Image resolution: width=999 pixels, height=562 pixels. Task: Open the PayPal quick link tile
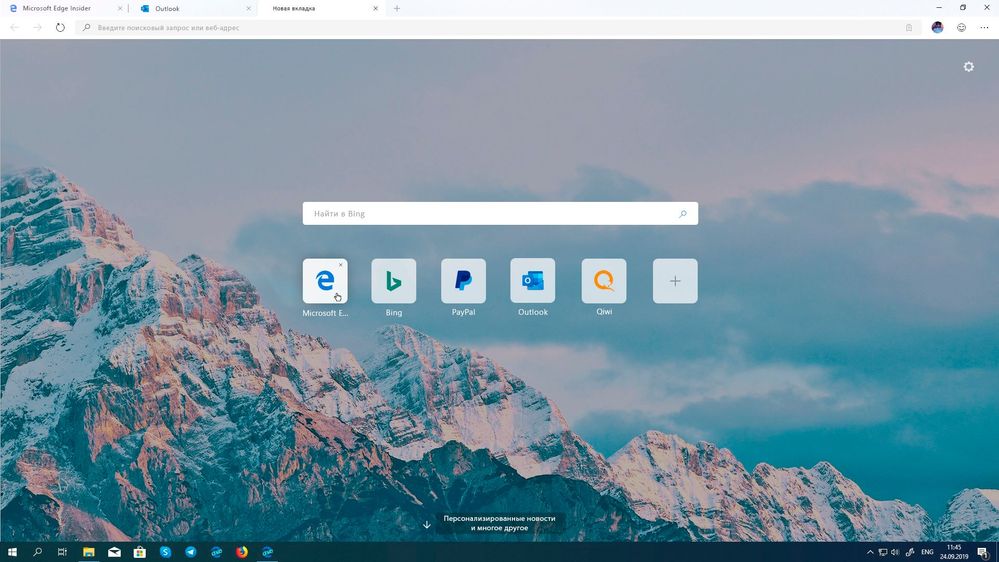463,281
